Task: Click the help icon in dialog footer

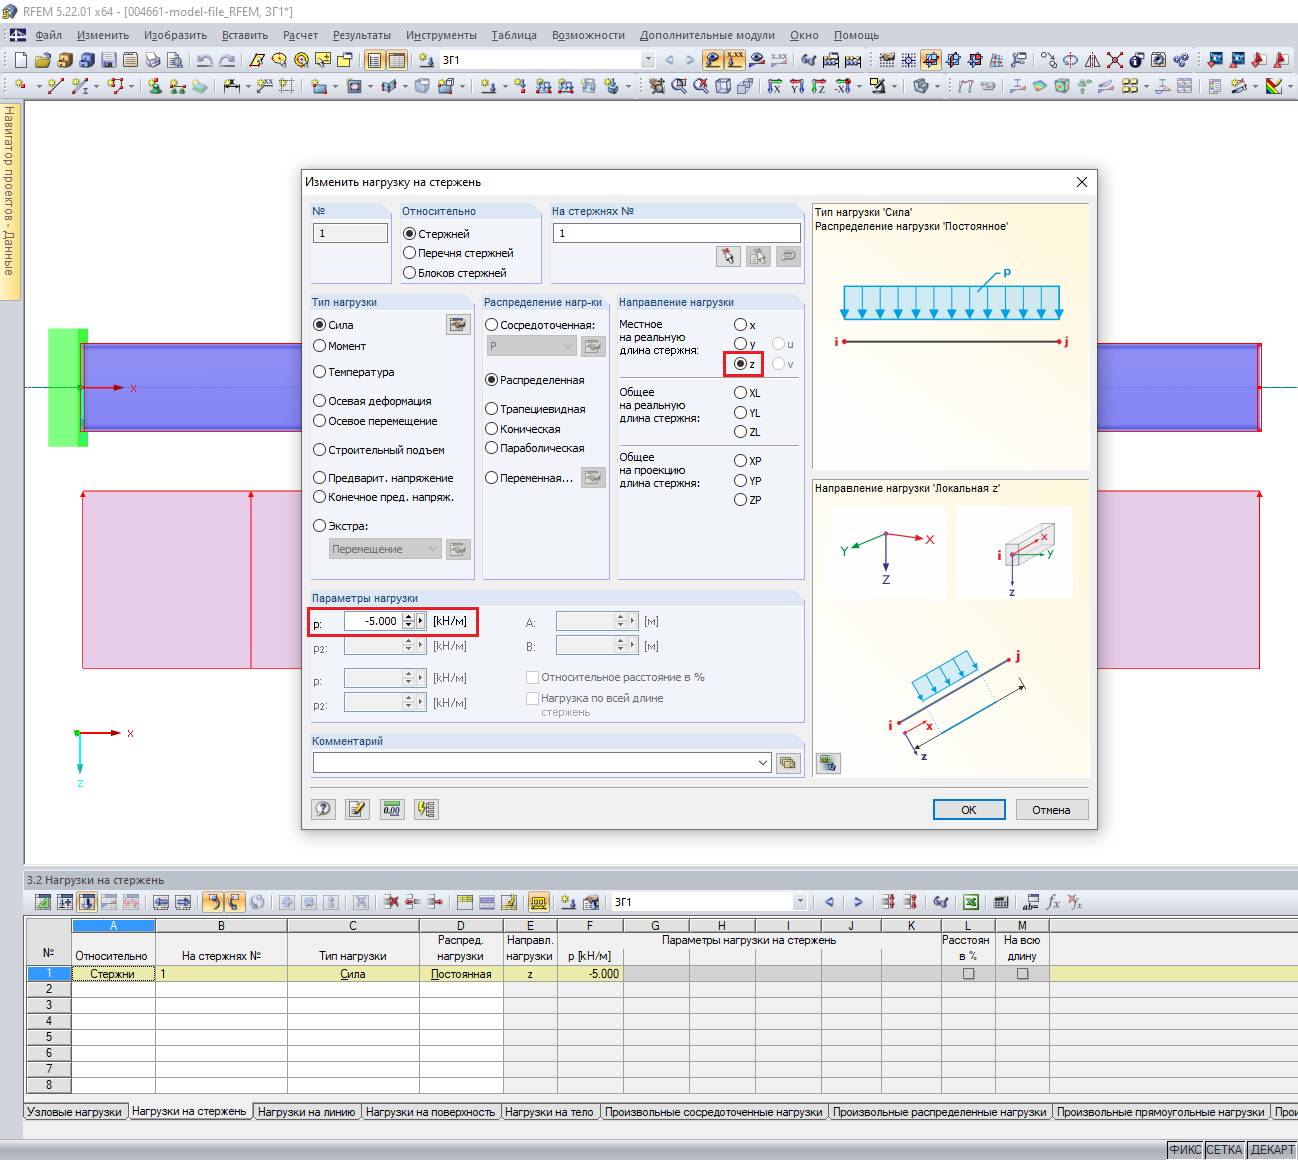Action: pyautogui.click(x=323, y=809)
